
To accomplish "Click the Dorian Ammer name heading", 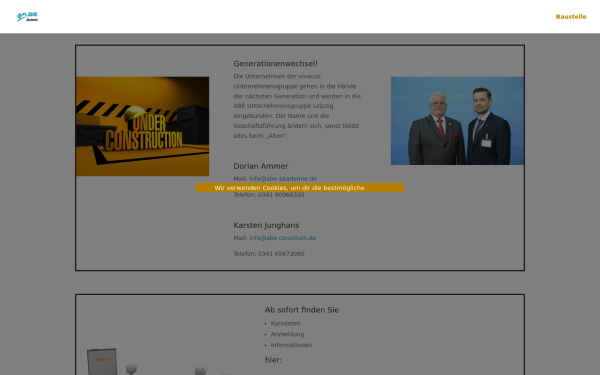I will click(261, 166).
